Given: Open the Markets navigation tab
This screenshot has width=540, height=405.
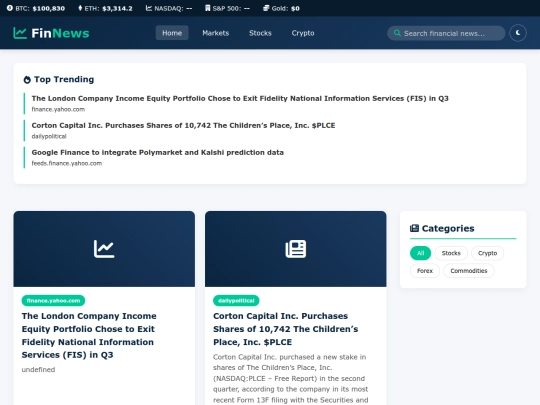Looking at the screenshot, I should (x=216, y=33).
